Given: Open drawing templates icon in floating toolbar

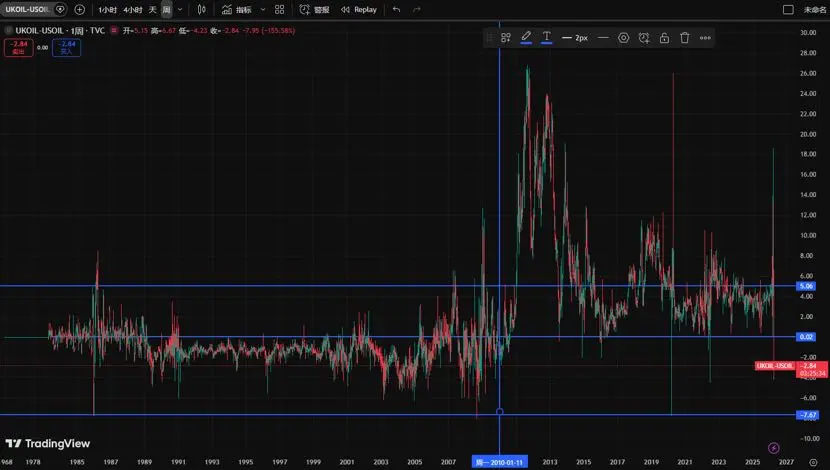Looking at the screenshot, I should coord(506,38).
